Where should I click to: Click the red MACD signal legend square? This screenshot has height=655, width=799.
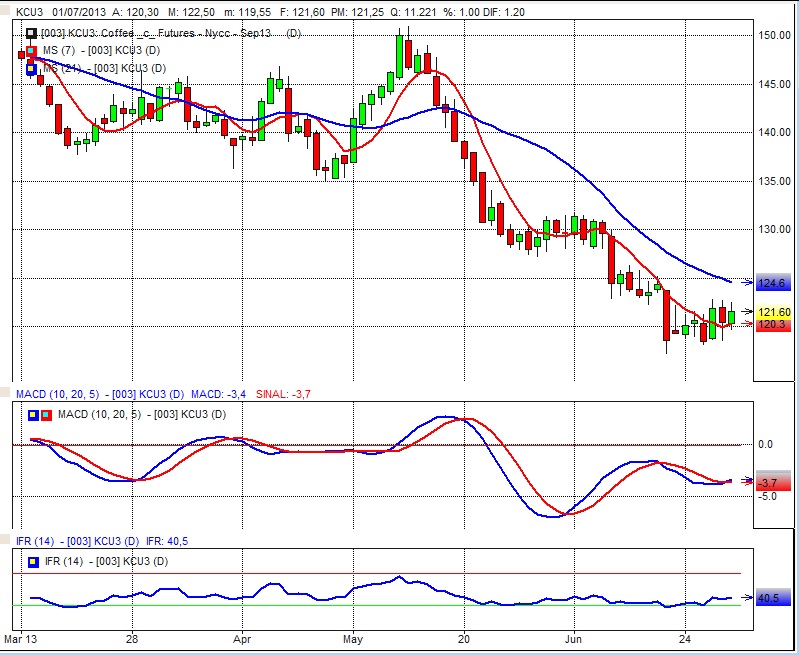click(x=45, y=414)
